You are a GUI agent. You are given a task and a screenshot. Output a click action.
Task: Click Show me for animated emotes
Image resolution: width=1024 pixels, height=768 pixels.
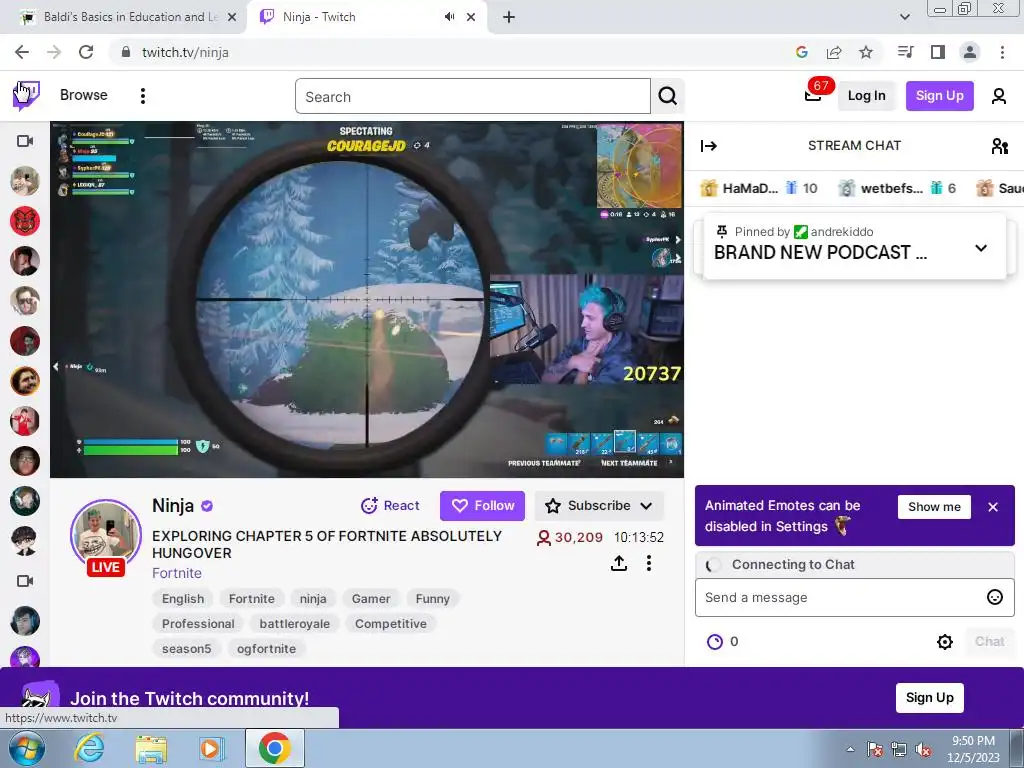[934, 507]
